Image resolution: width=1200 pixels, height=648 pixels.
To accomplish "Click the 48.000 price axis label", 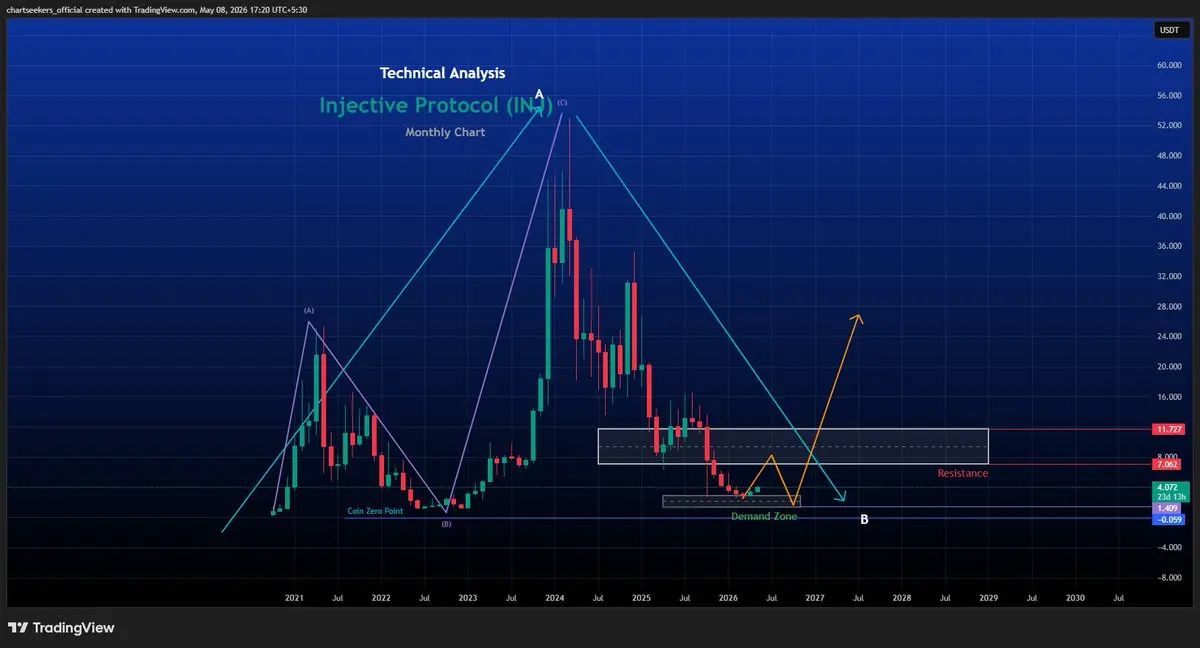I will pyautogui.click(x=1168, y=155).
